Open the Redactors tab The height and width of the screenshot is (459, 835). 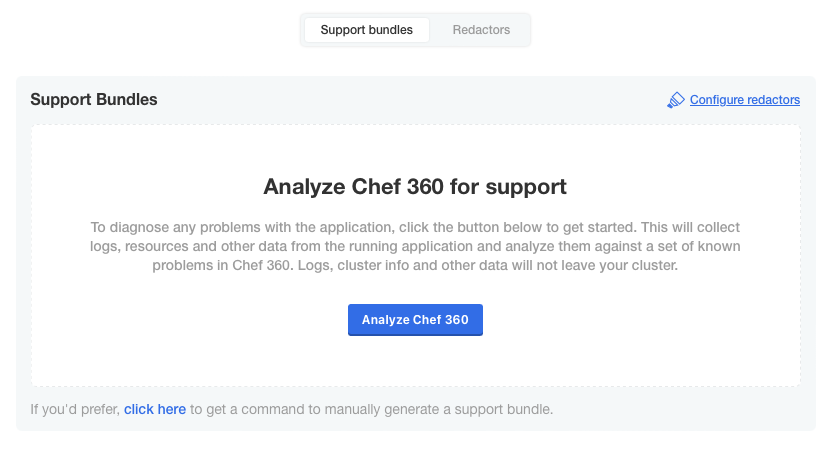pos(481,30)
